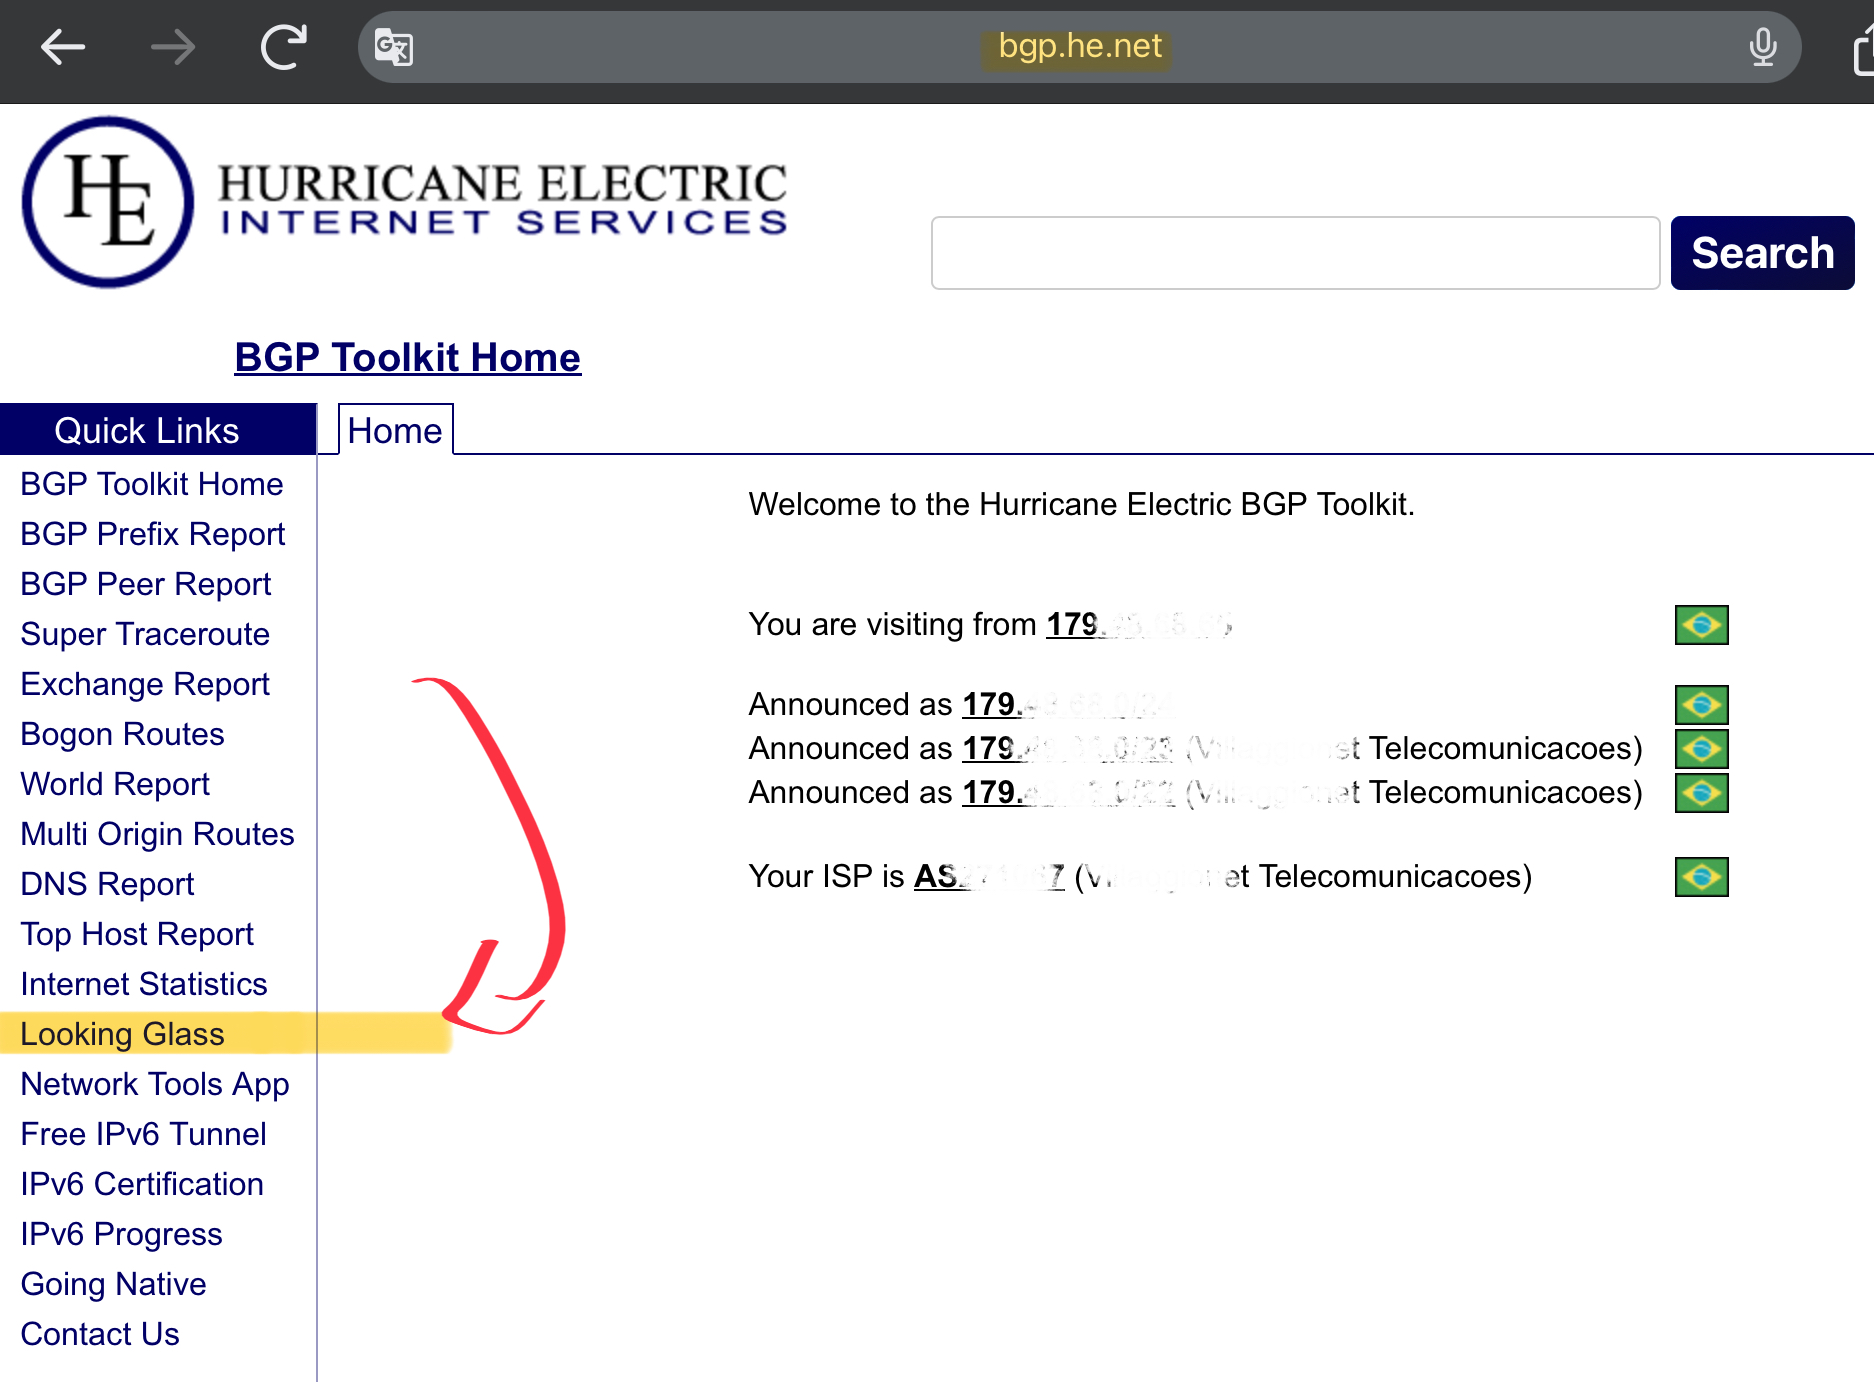Click the Welcome to Hurricane Electric BGP Toolkit text
This screenshot has height=1382, width=1874.
pos(1081,504)
